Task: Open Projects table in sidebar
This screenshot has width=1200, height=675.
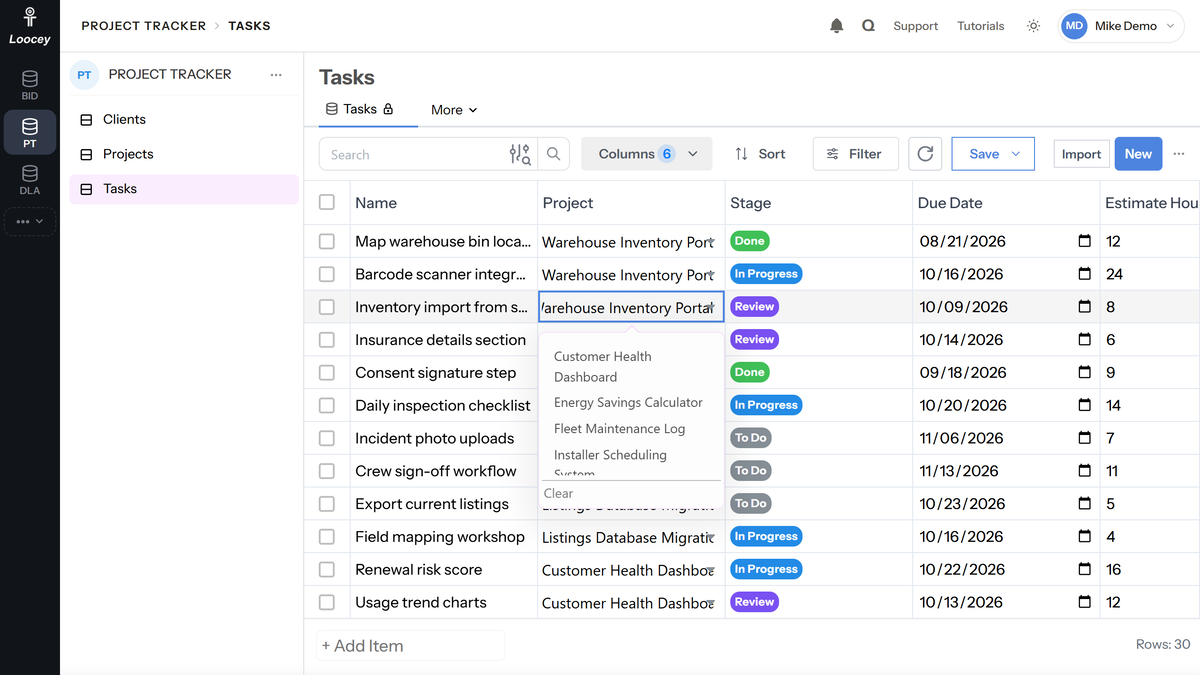Action: (184, 154)
